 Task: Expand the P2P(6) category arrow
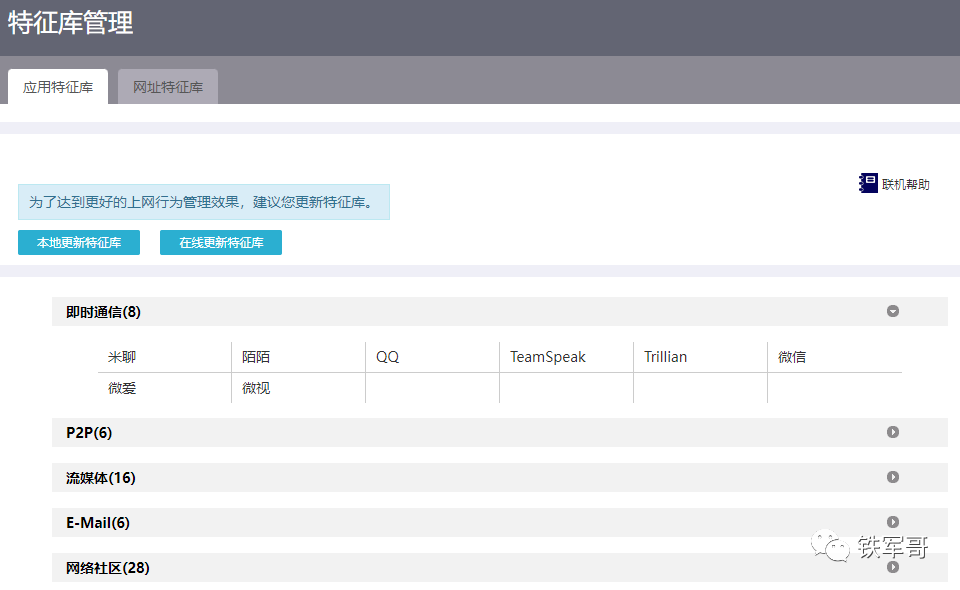pos(893,432)
